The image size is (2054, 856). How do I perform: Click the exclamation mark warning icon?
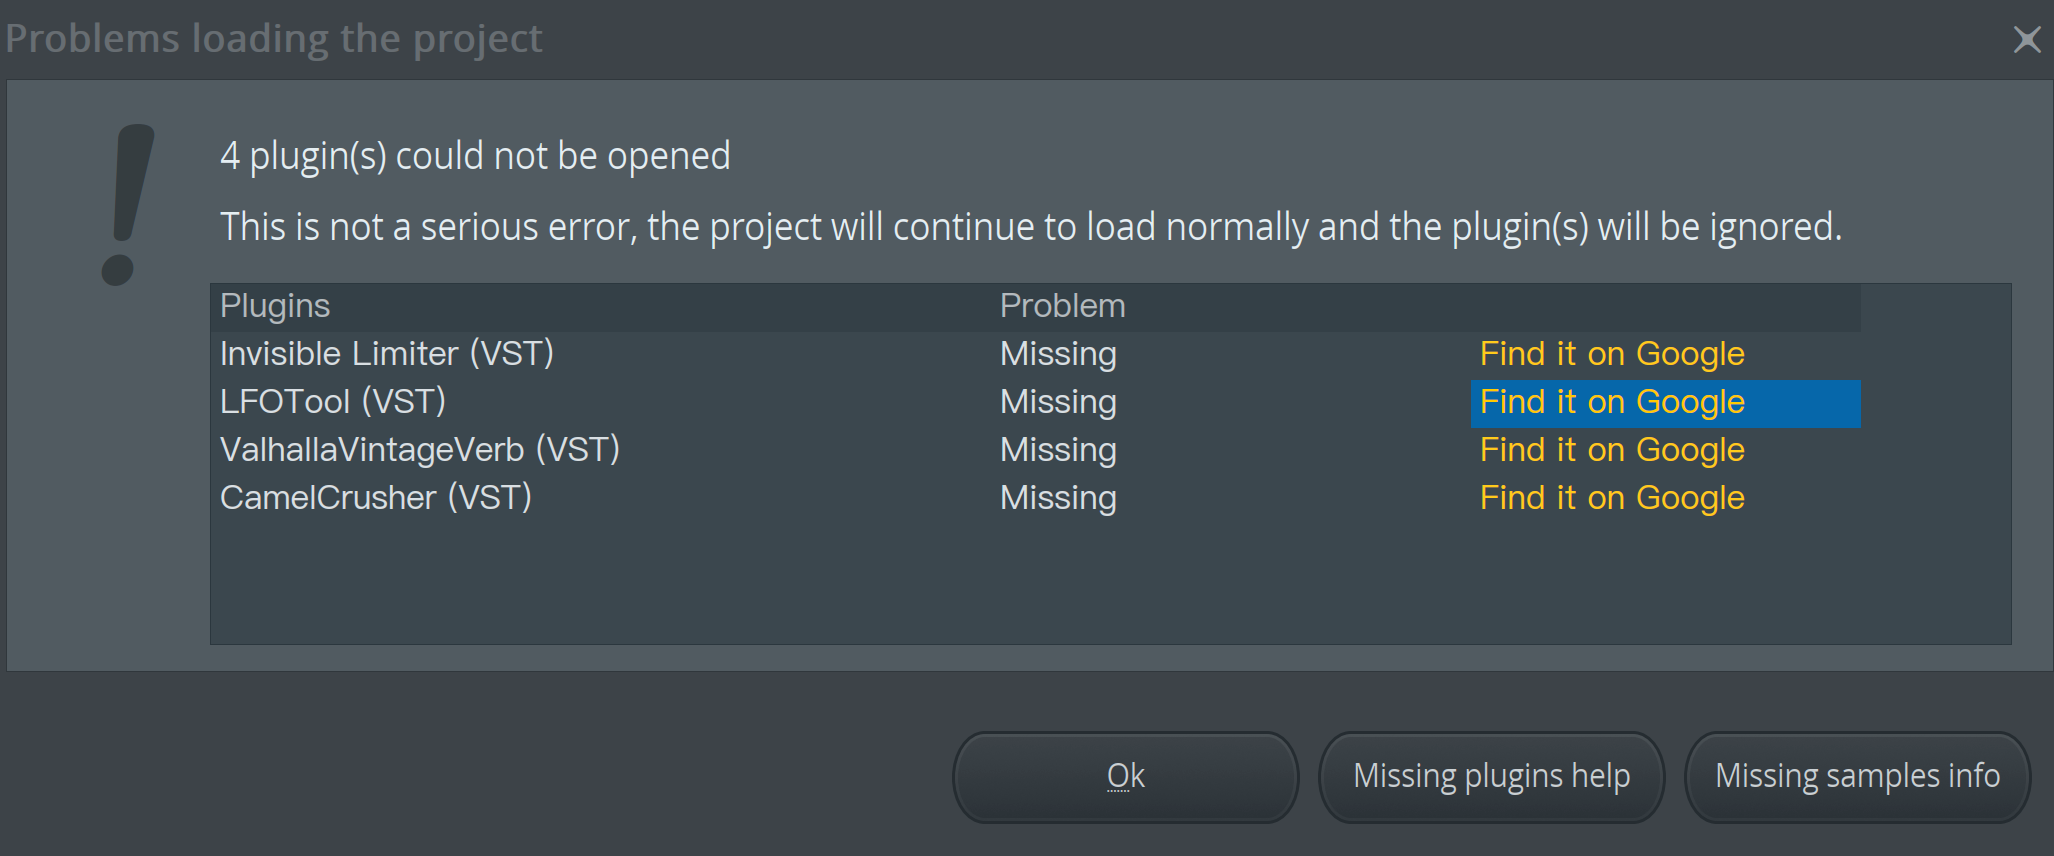(128, 205)
